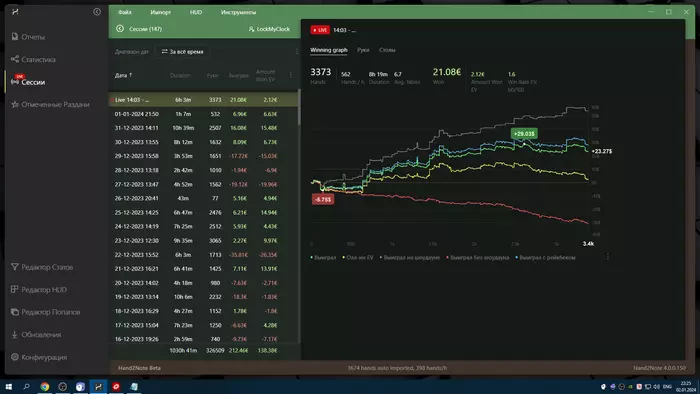700x394 pixels.
Task: Click the volume icon in system tray
Action: 657,386
